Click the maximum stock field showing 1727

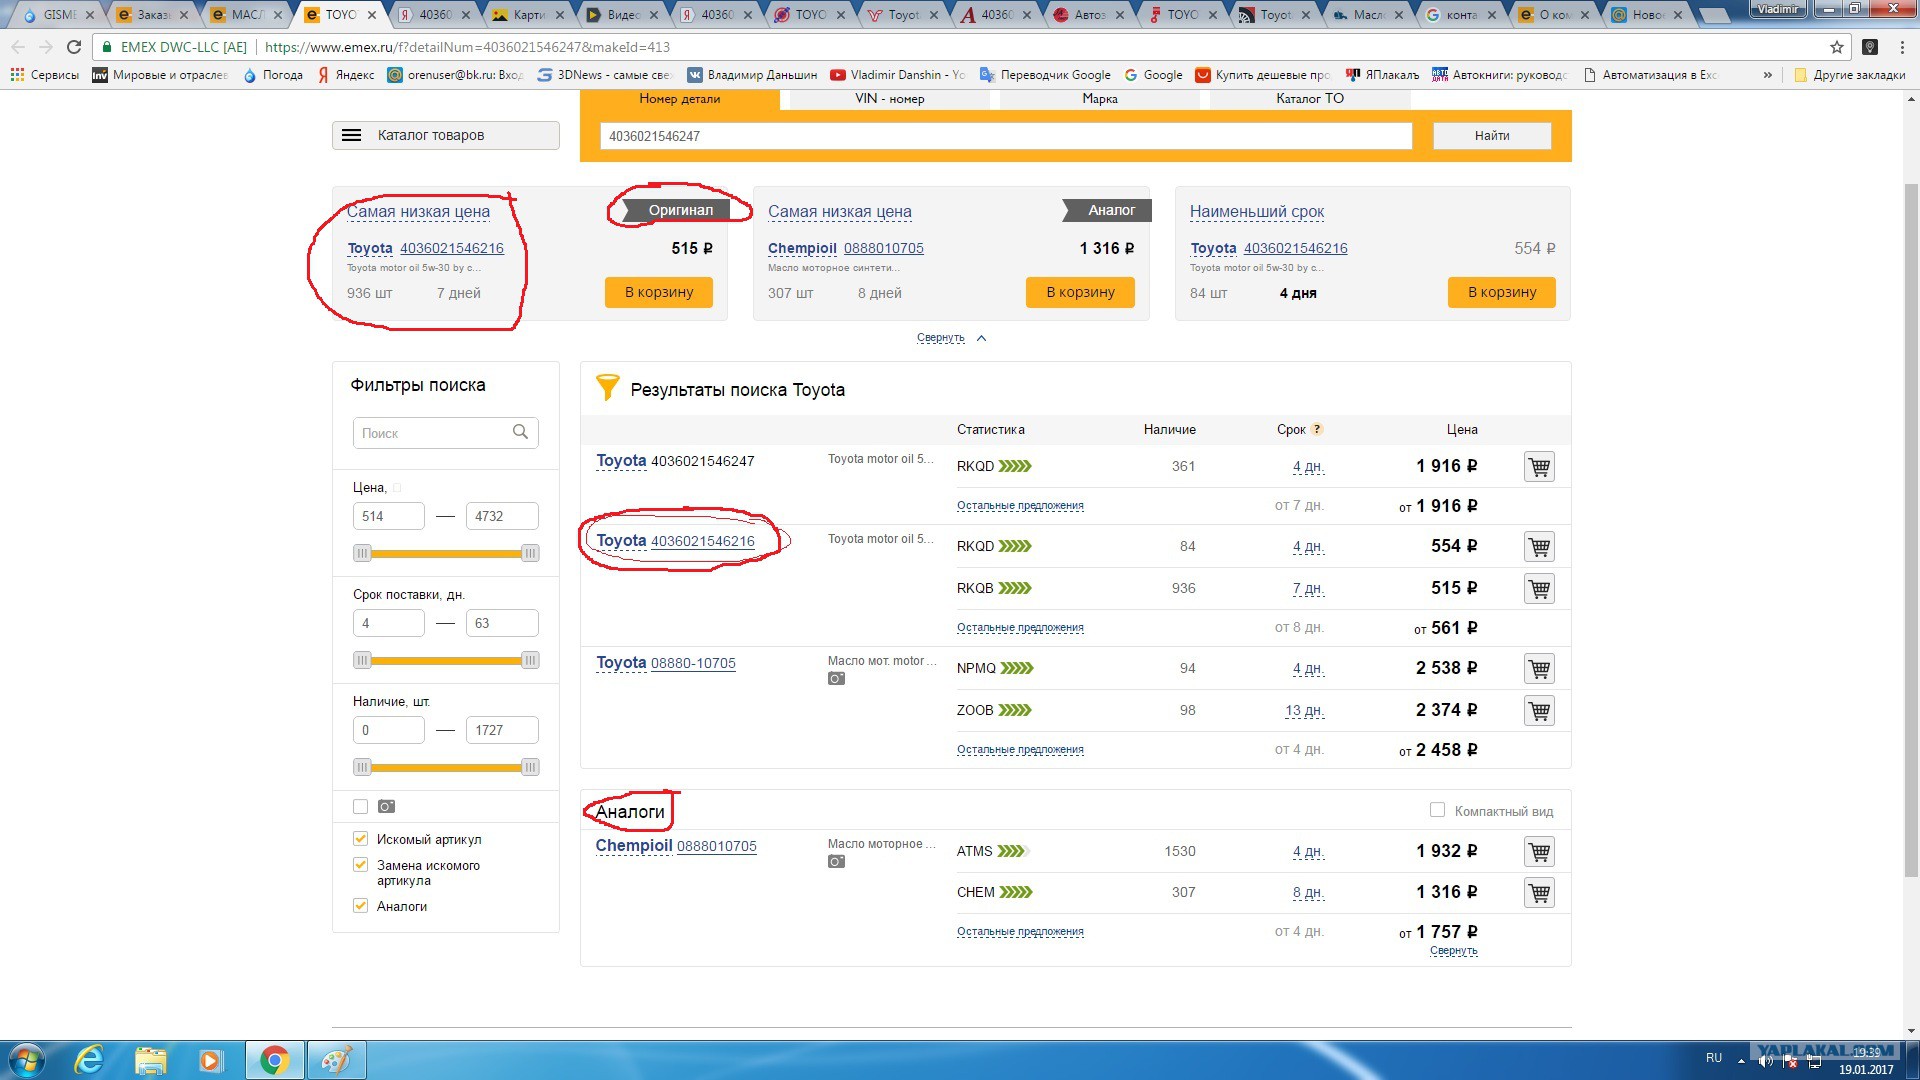tap(502, 730)
